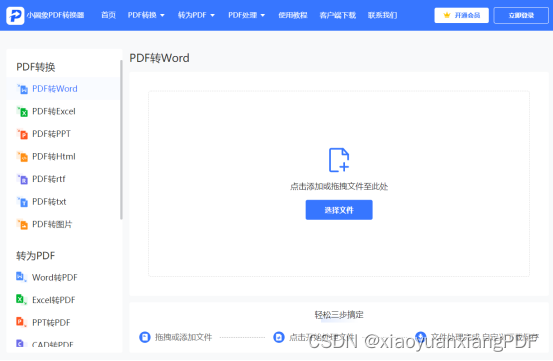Go to 首页 in the navigation bar
This screenshot has height=361, width=553.
pyautogui.click(x=108, y=15)
